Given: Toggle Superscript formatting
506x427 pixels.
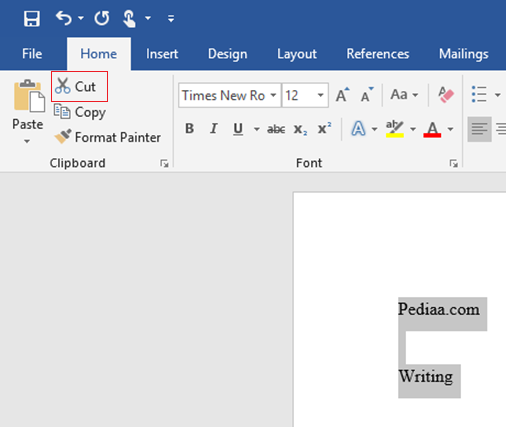Looking at the screenshot, I should [x=324, y=128].
